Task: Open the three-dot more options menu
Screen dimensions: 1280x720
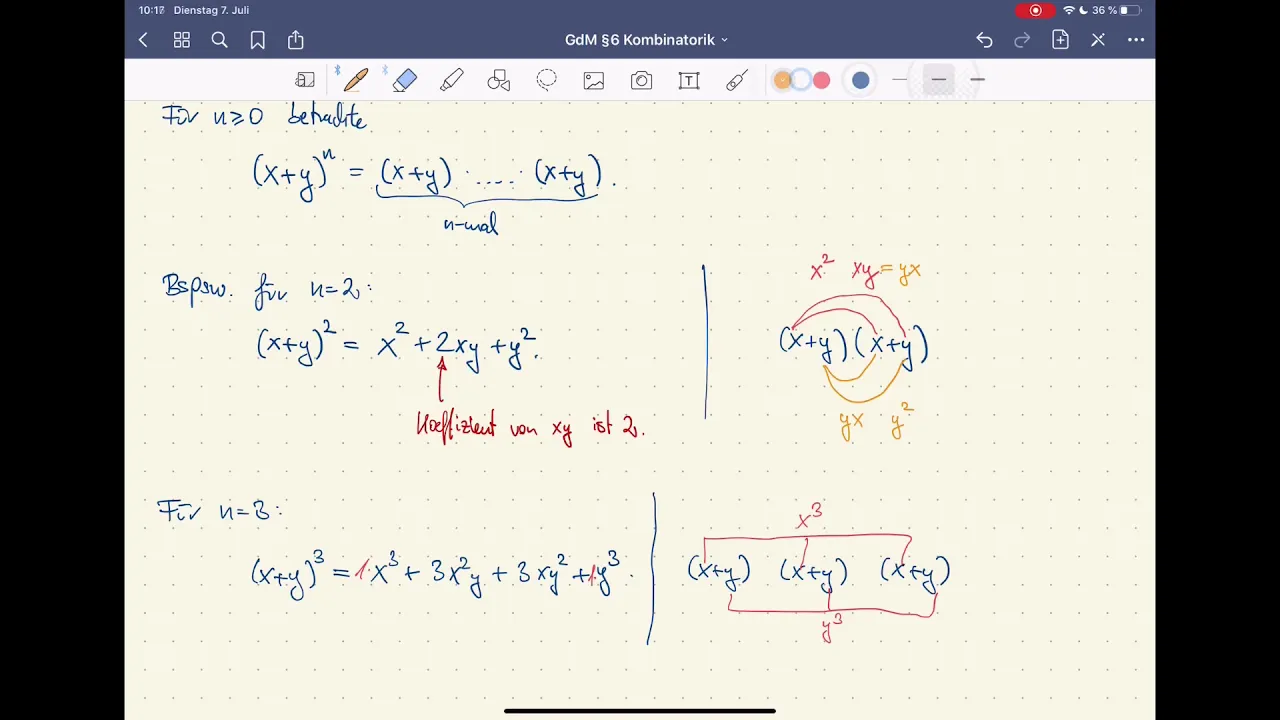Action: click(x=1136, y=40)
